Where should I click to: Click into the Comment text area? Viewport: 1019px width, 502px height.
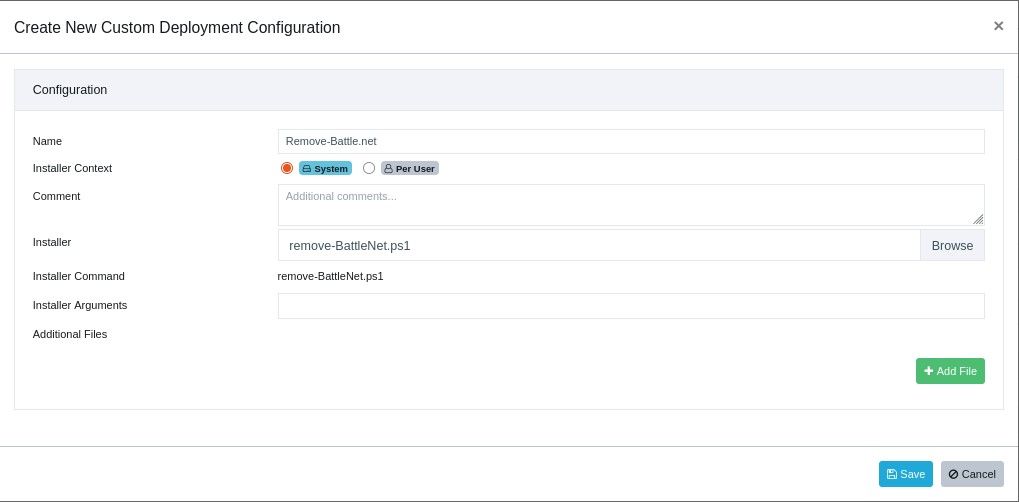point(630,204)
